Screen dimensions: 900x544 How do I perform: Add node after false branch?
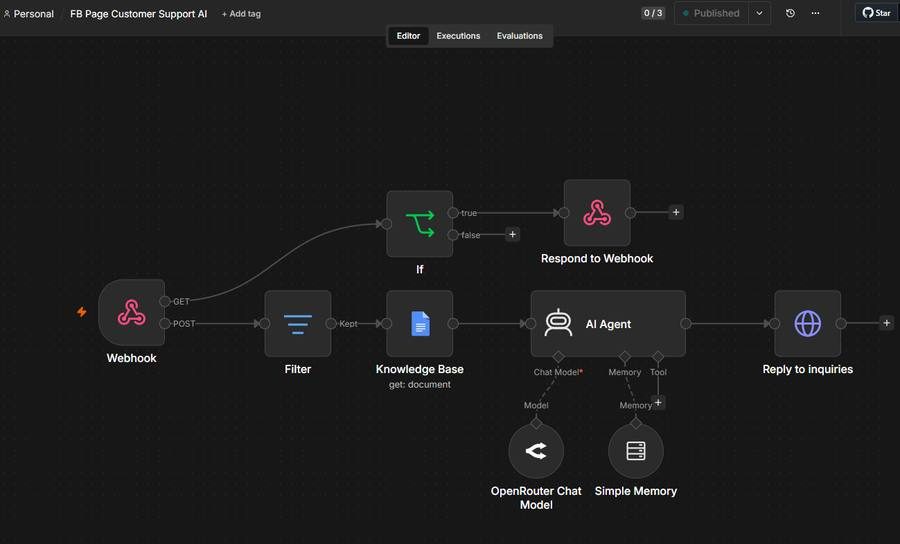click(513, 234)
